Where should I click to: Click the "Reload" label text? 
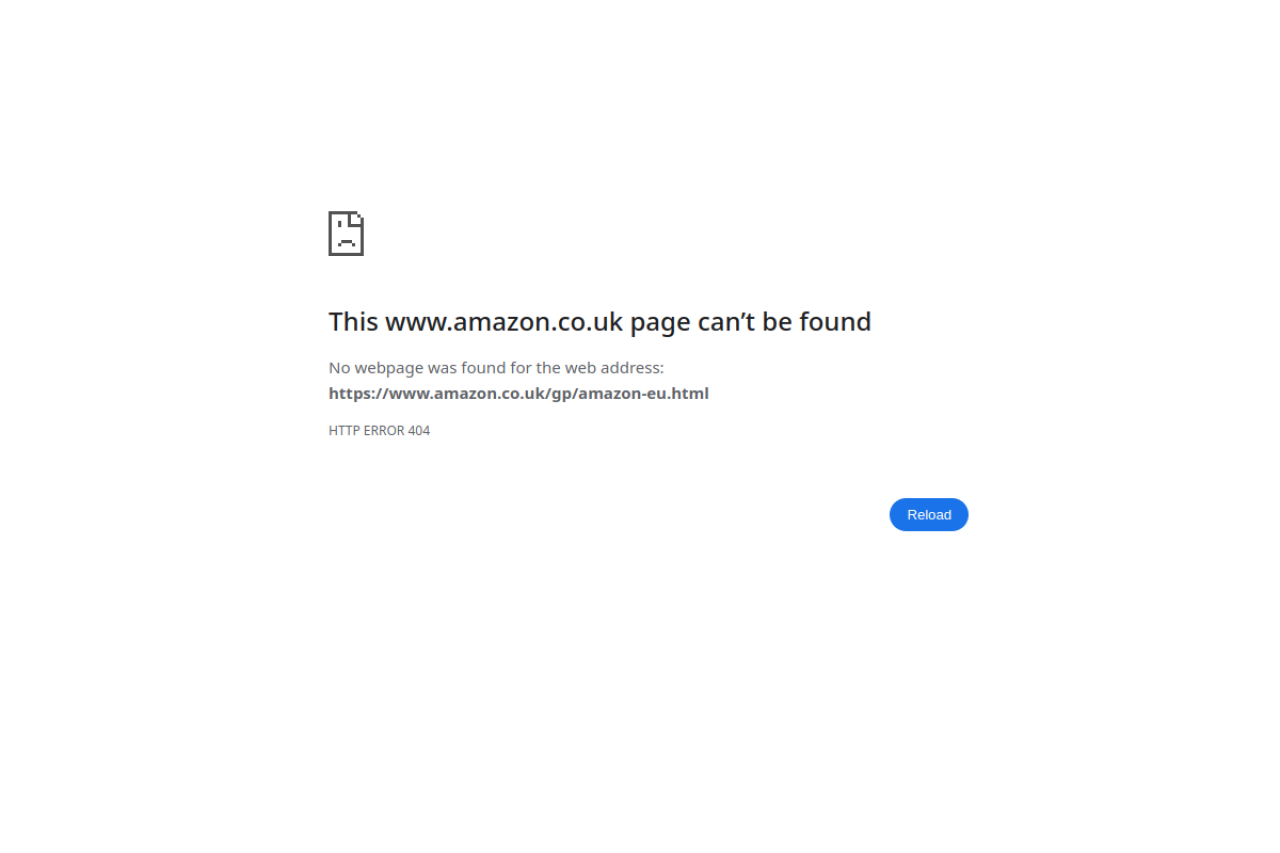pyautogui.click(x=929, y=514)
